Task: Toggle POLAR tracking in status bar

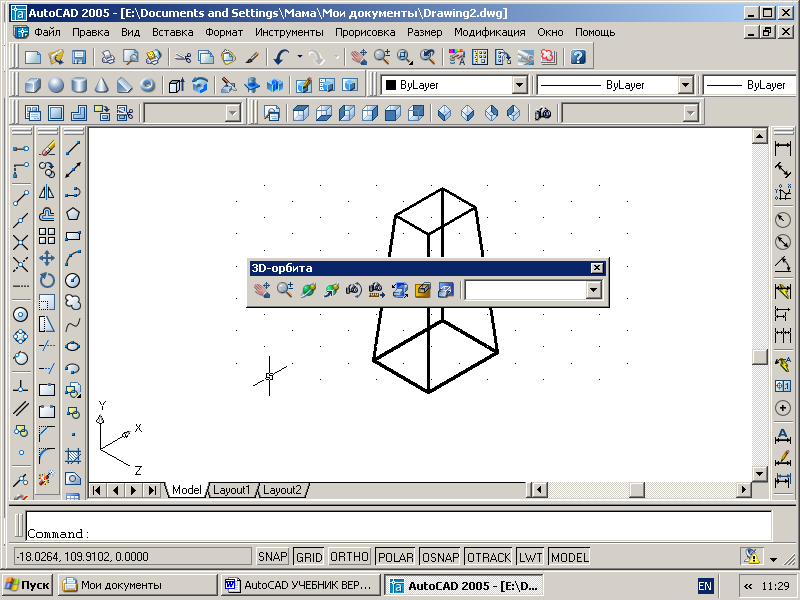Action: point(396,557)
